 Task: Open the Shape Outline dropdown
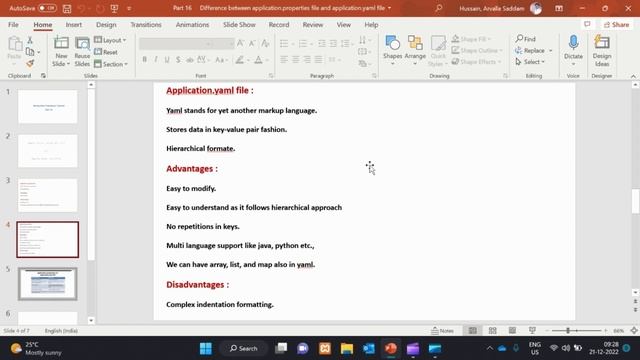[x=477, y=51]
